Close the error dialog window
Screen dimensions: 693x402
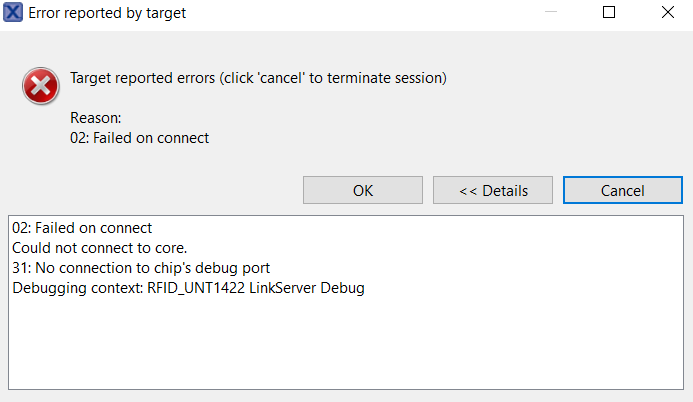tap(667, 14)
